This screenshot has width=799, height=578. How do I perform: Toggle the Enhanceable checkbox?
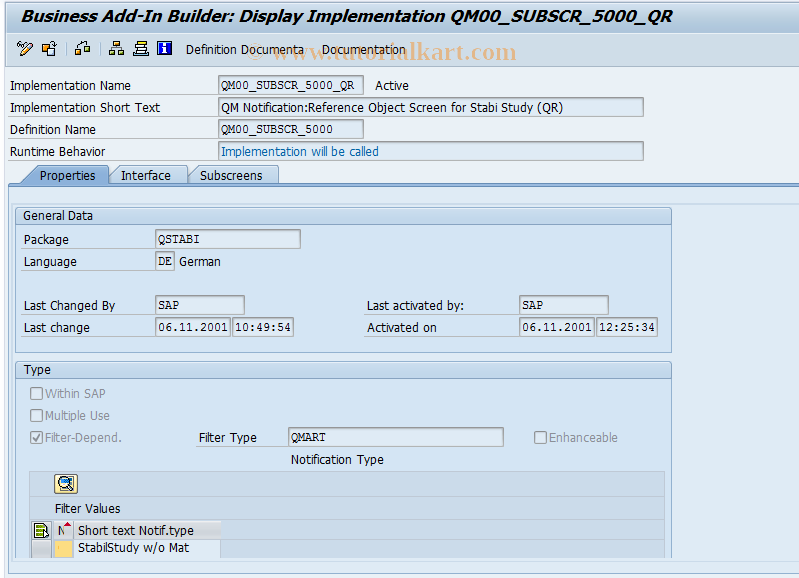[540, 437]
